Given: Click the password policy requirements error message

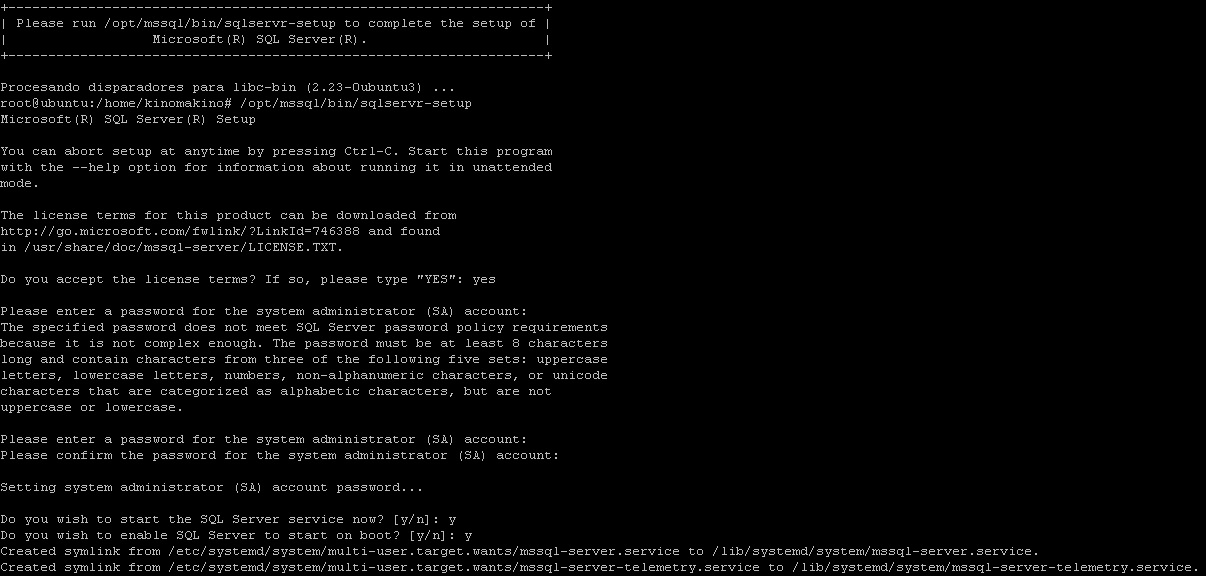Looking at the screenshot, I should 304,367.
